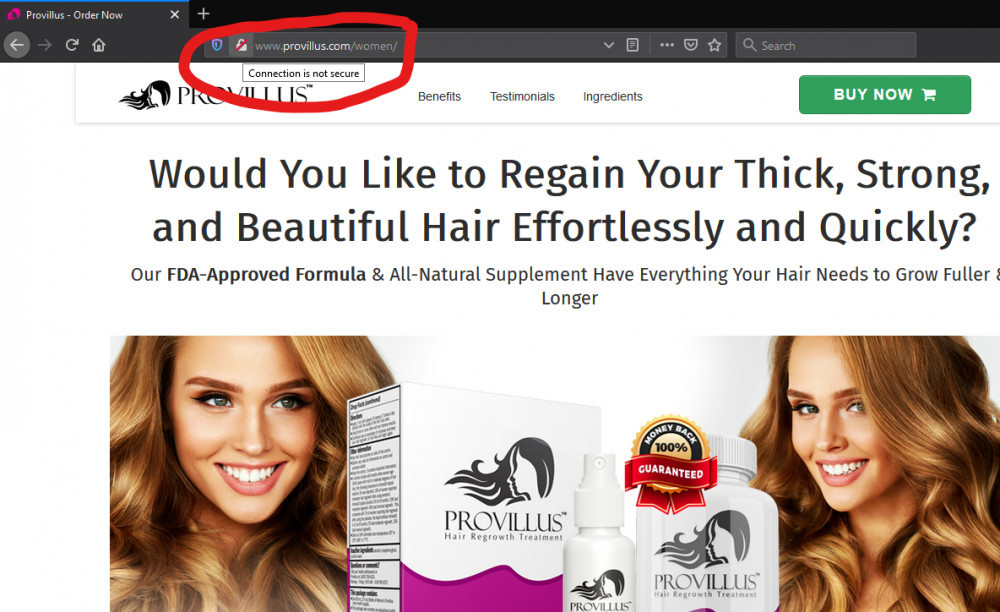Click the 'Would You Like to Regain' headline
The image size is (1000, 612).
click(570, 201)
